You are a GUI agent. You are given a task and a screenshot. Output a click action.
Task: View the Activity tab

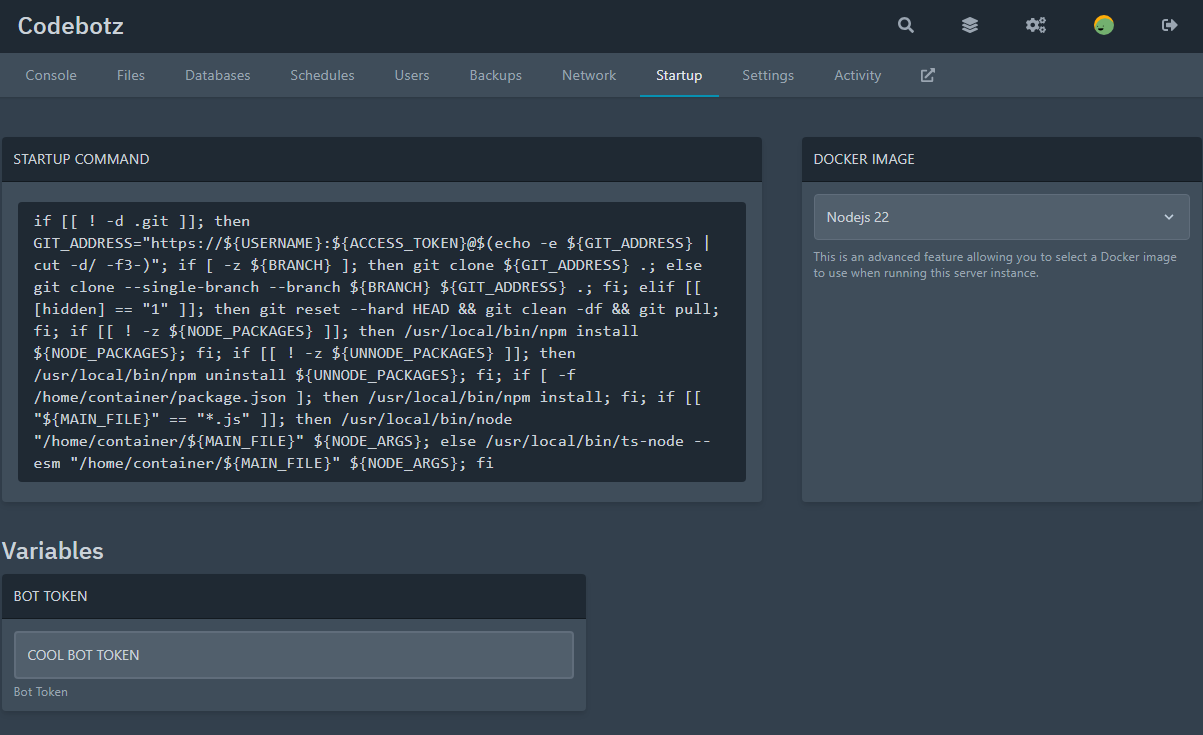858,75
